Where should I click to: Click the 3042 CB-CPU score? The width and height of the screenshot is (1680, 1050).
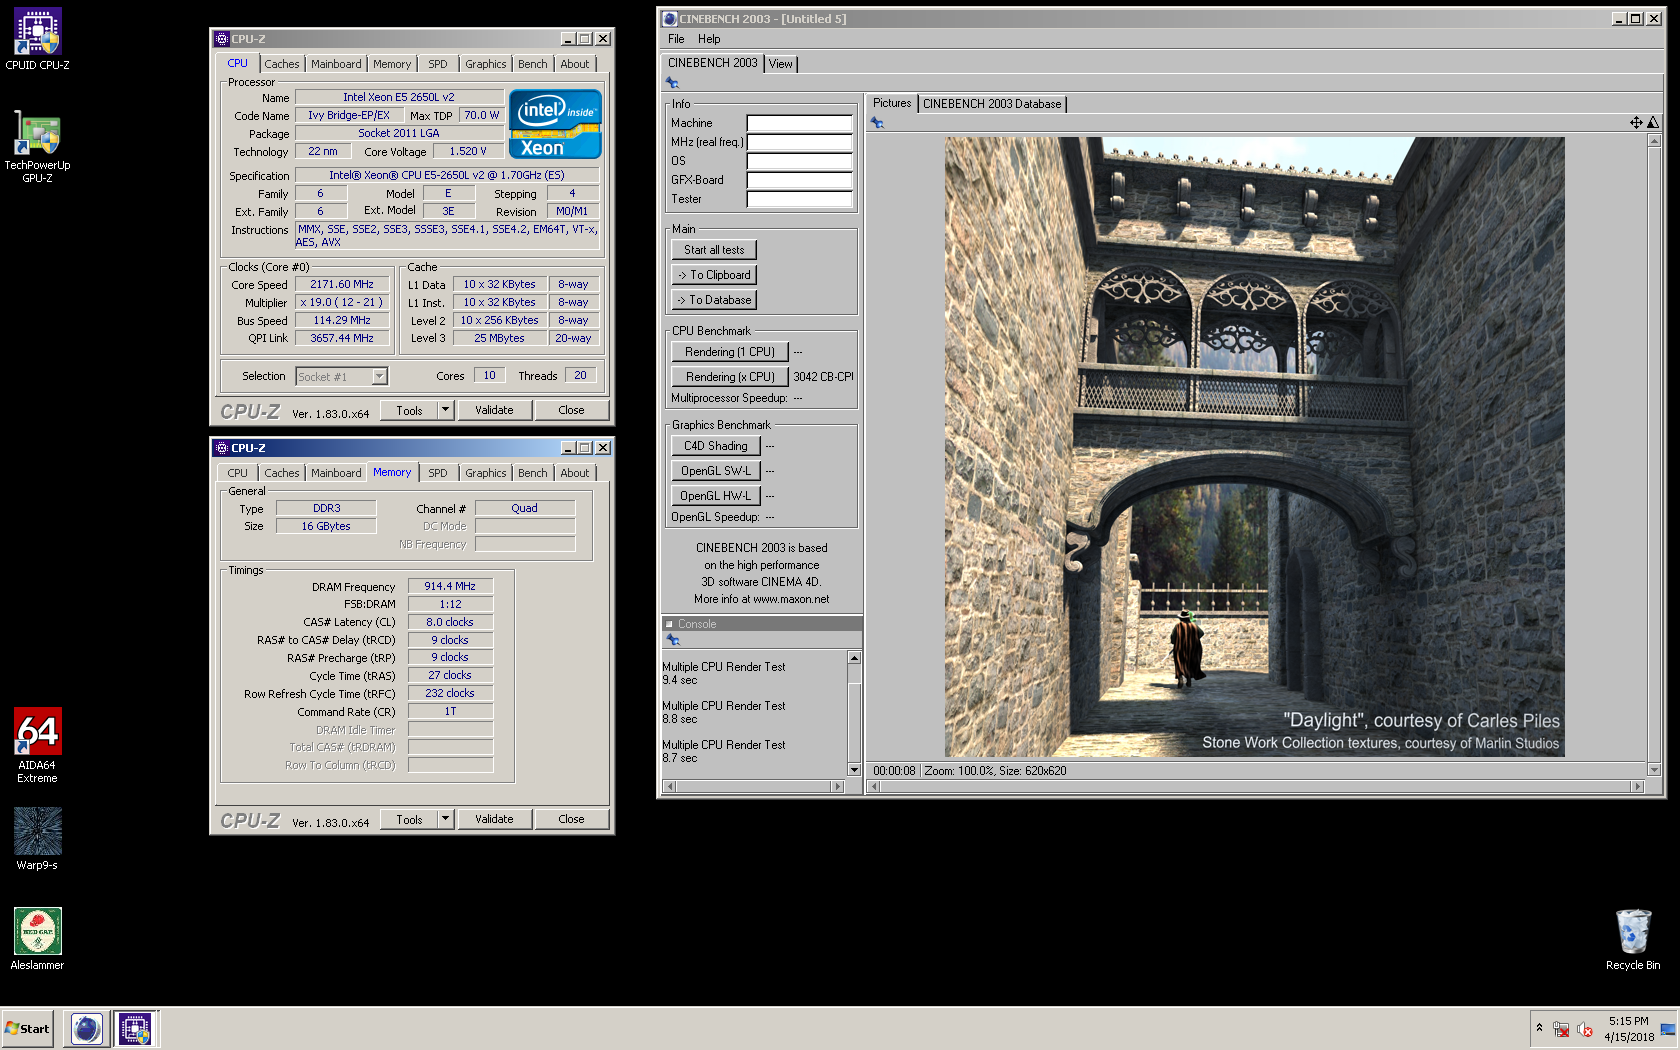[824, 377]
